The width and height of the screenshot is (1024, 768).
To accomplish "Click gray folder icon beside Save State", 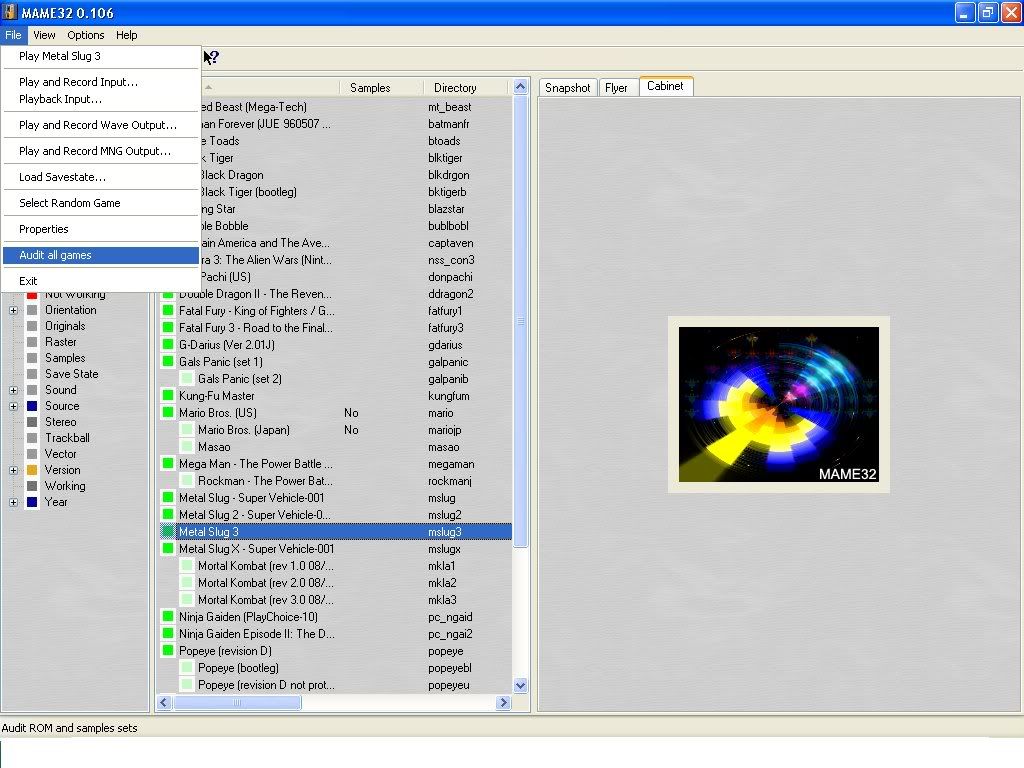I will [31, 374].
